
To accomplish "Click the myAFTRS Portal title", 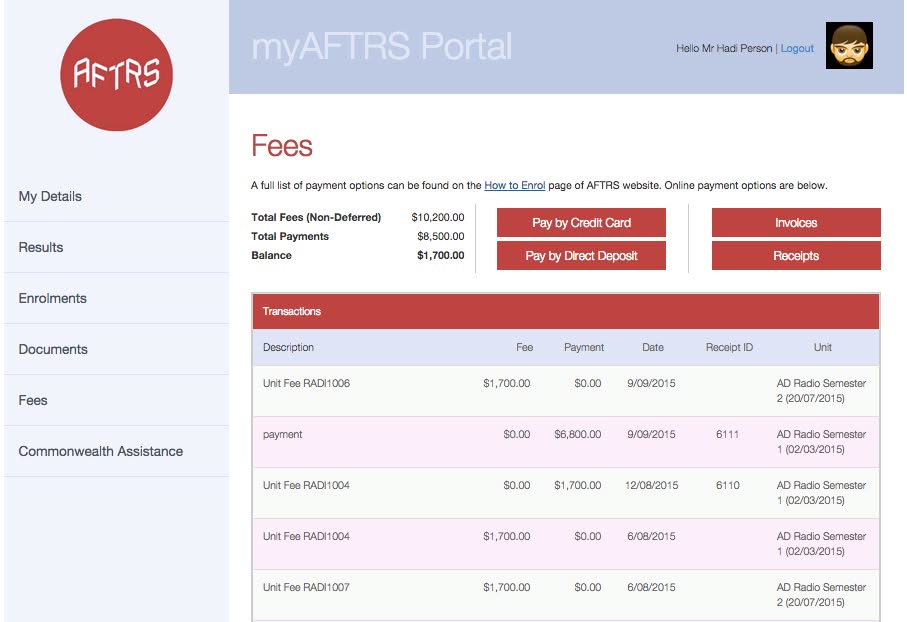I will pyautogui.click(x=382, y=46).
